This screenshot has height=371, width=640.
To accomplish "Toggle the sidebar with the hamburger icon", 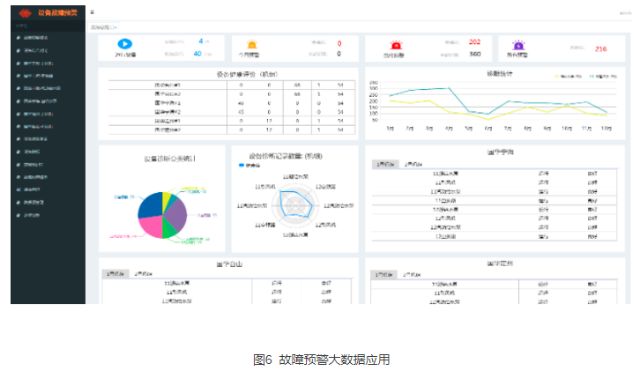I will (92, 12).
